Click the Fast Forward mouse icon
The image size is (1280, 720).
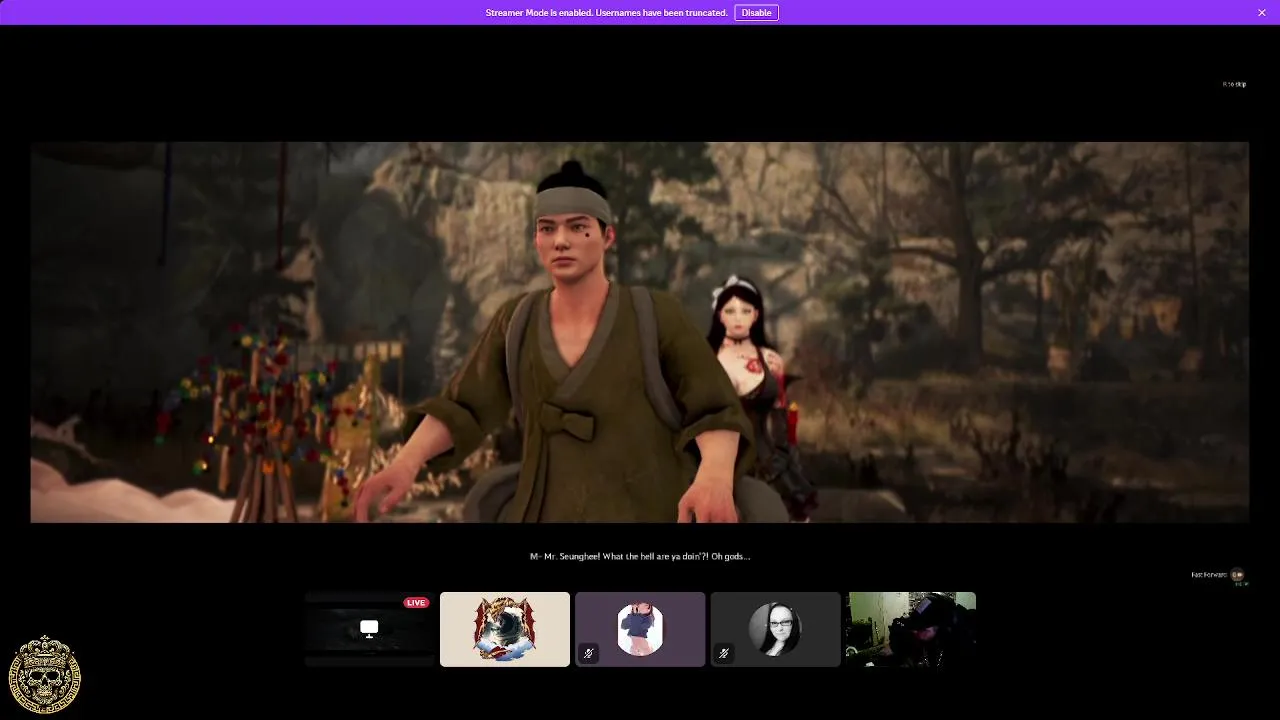tap(1238, 575)
